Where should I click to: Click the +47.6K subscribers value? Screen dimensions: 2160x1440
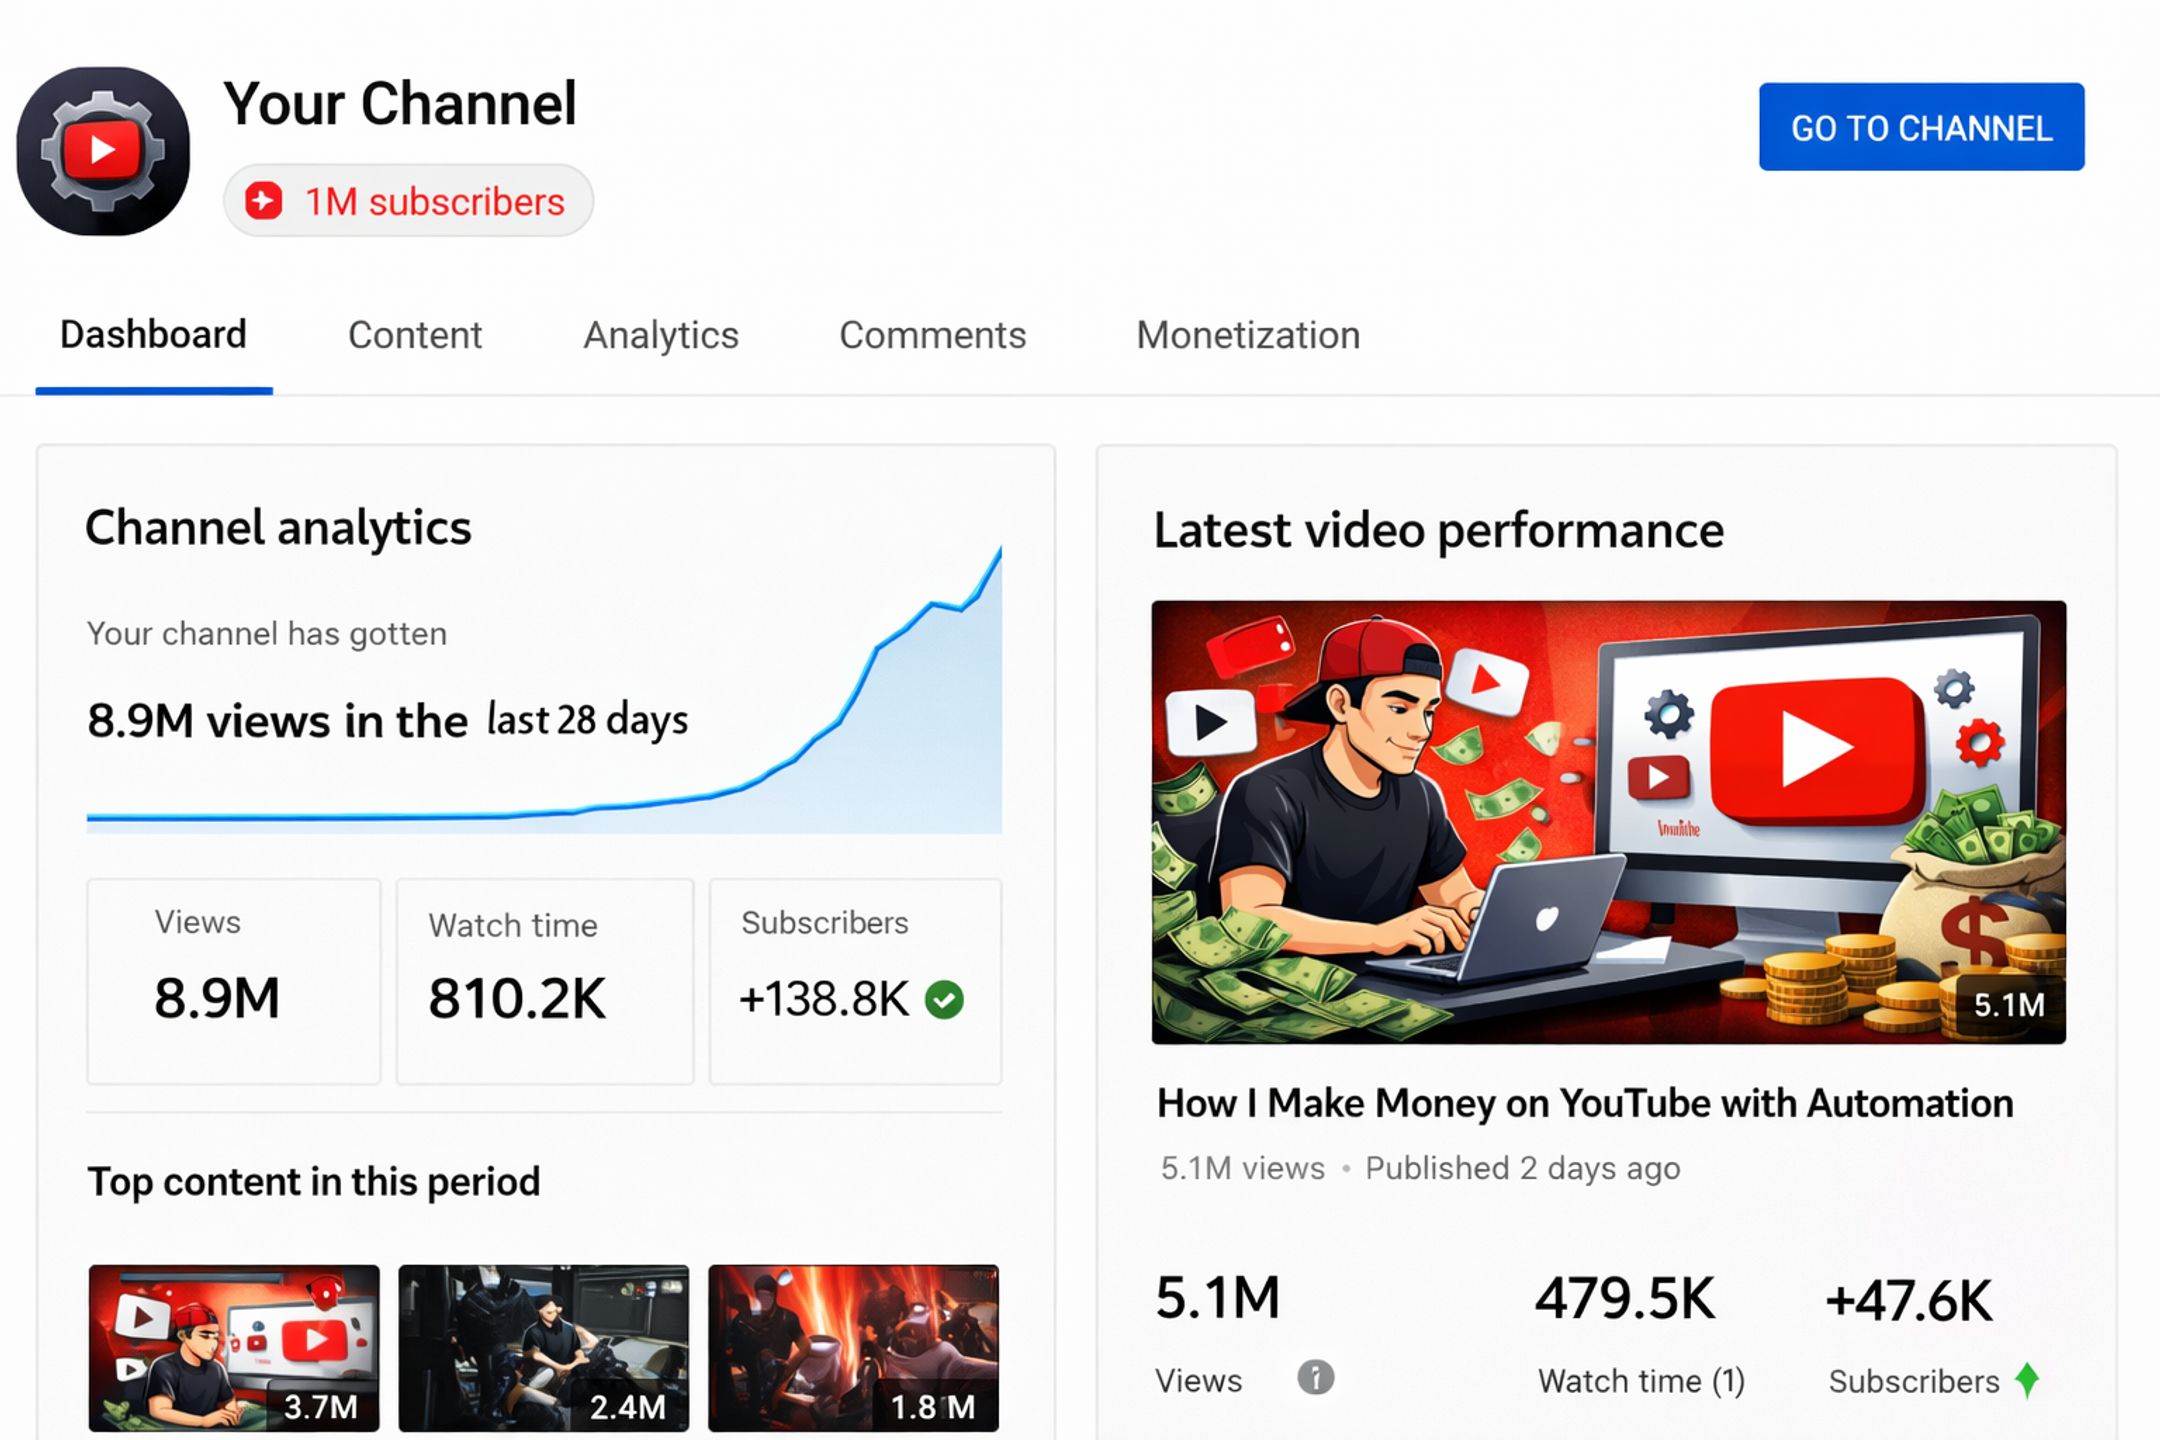pyautogui.click(x=1909, y=1301)
